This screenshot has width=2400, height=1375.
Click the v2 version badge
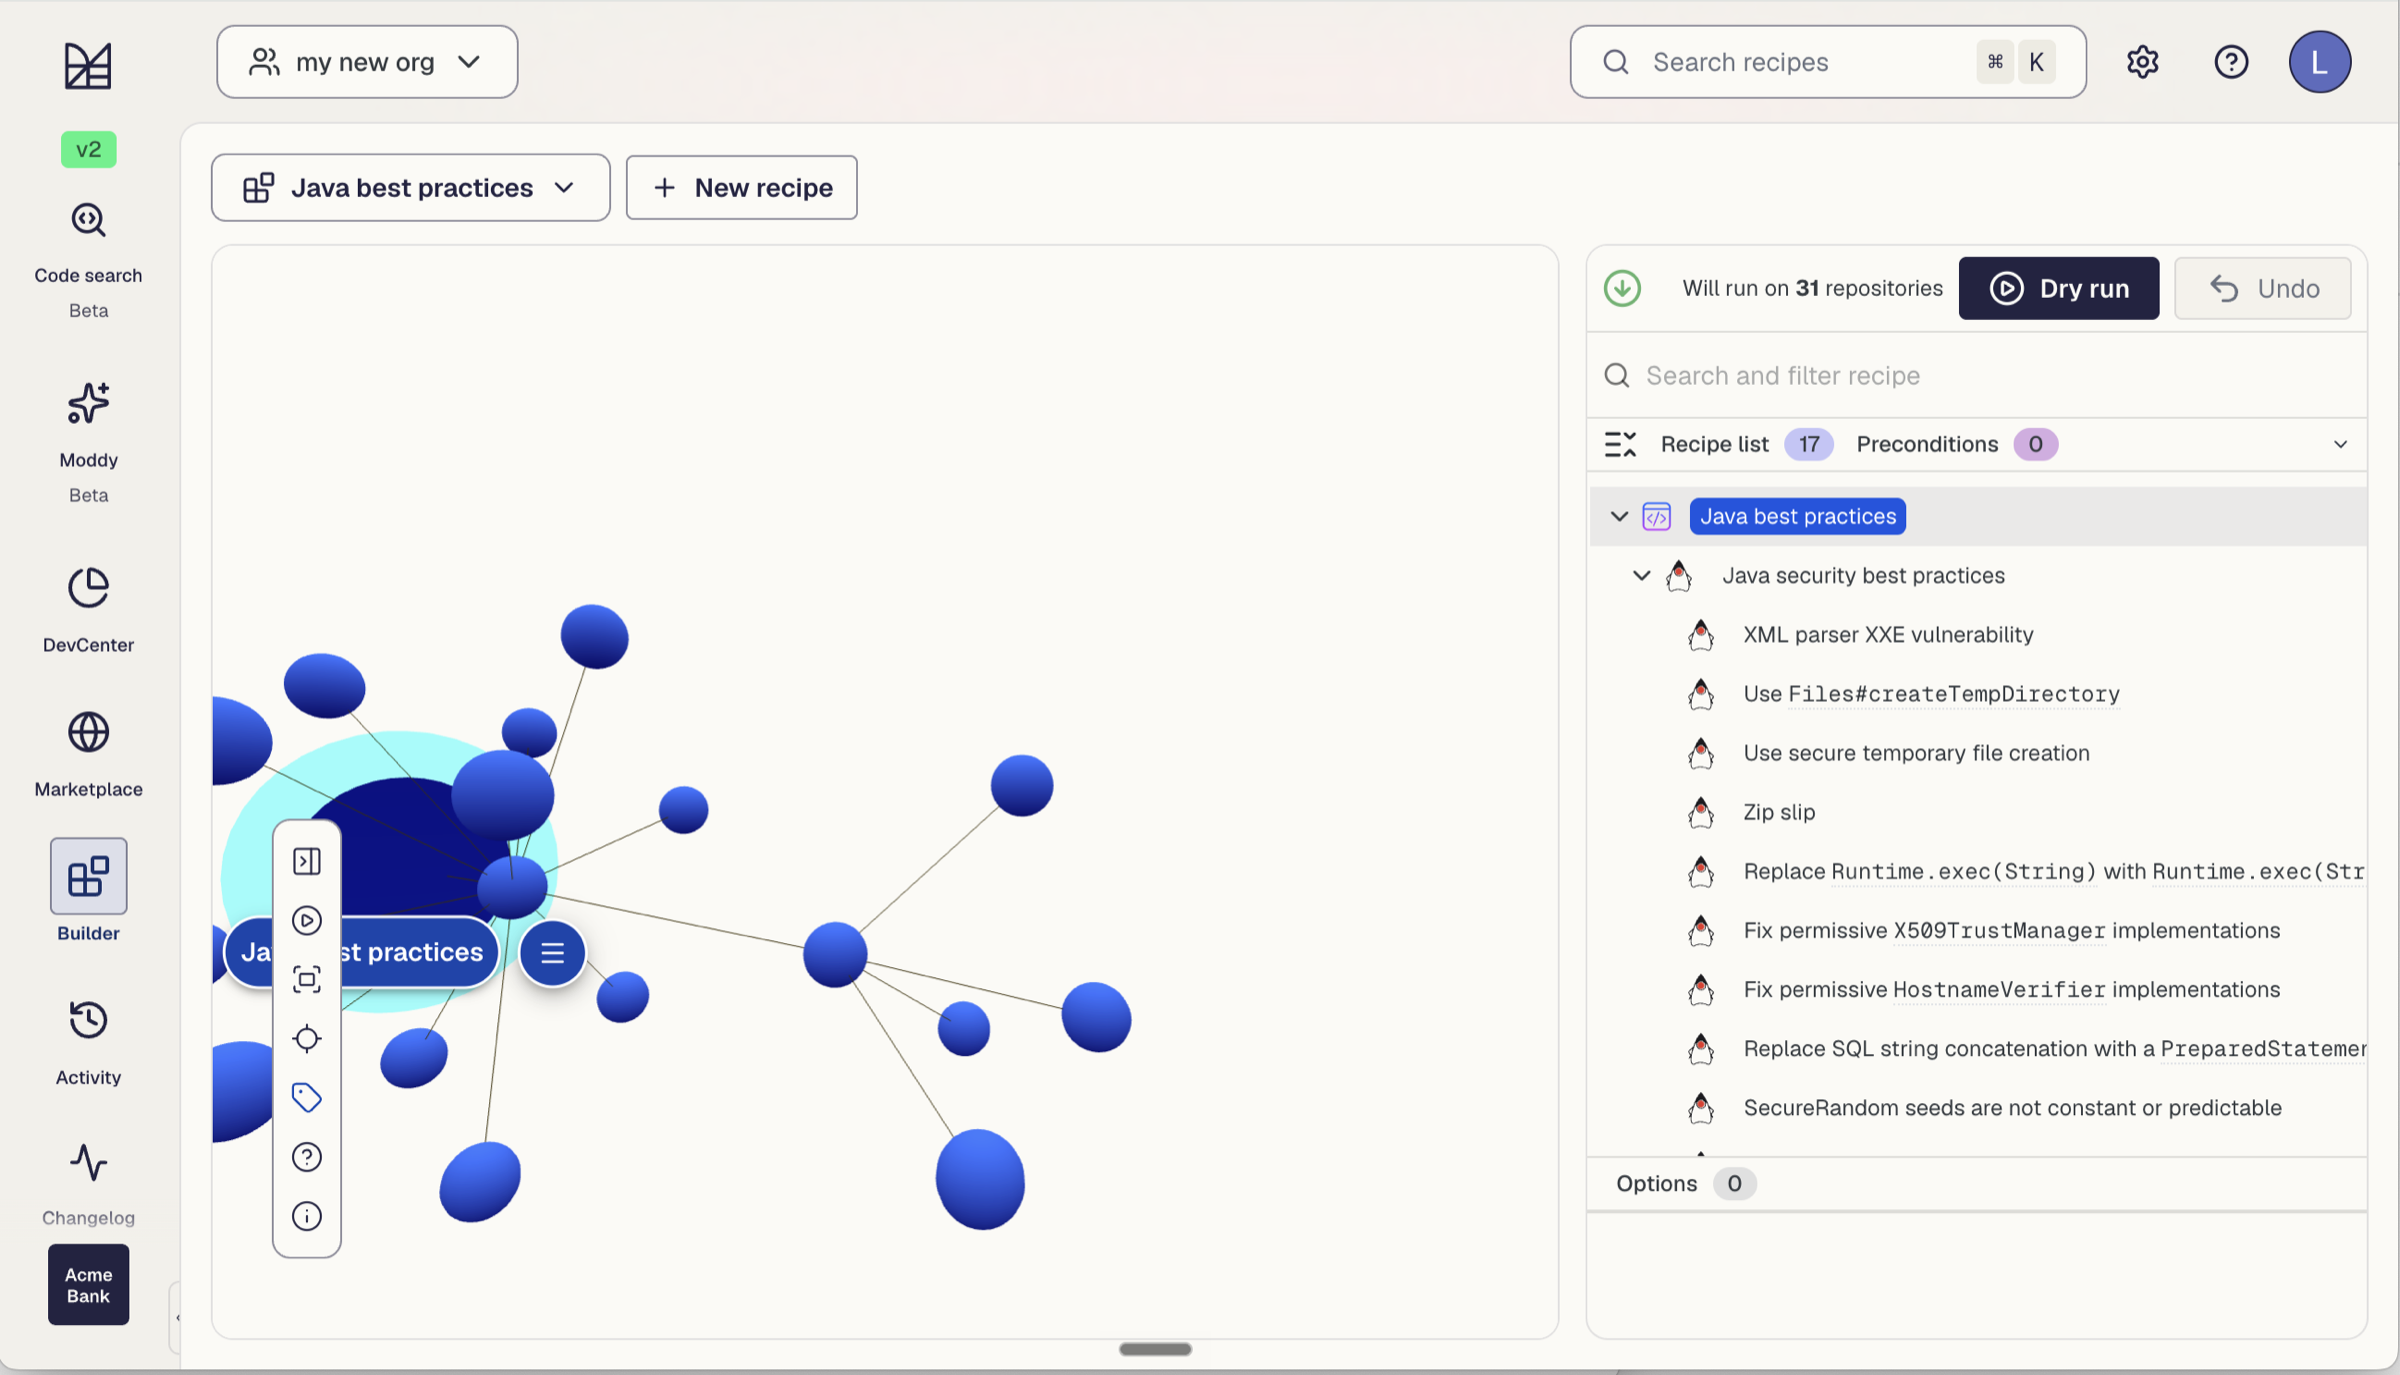tap(88, 149)
